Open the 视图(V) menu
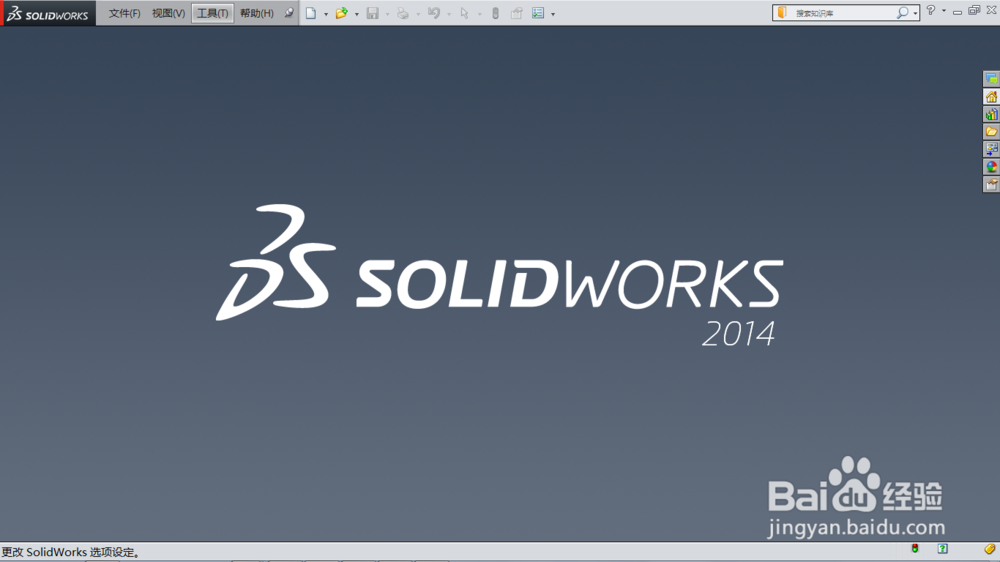The width and height of the screenshot is (1000, 562). tap(168, 13)
